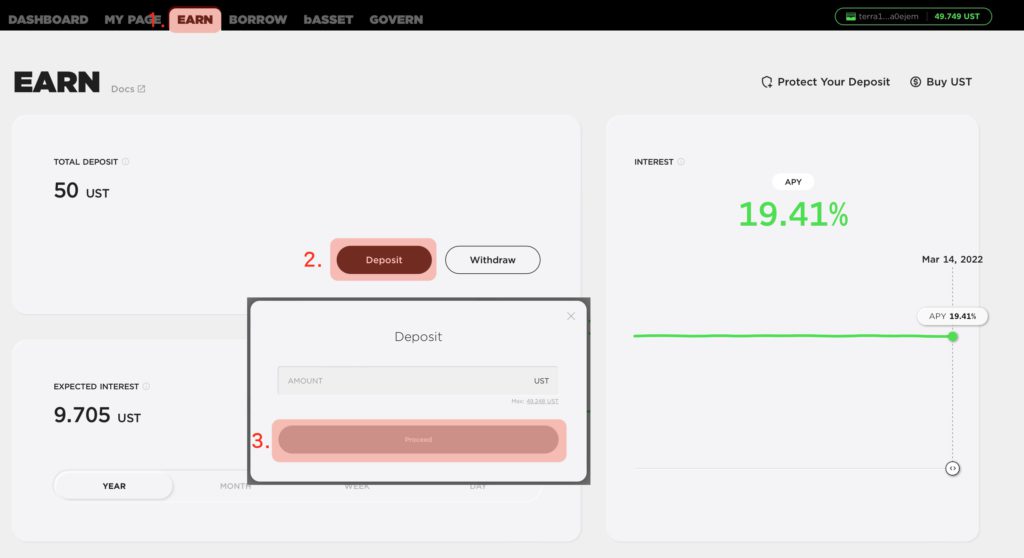
Task: Click the Proceed button in Deposit dialog
Action: (x=418, y=440)
